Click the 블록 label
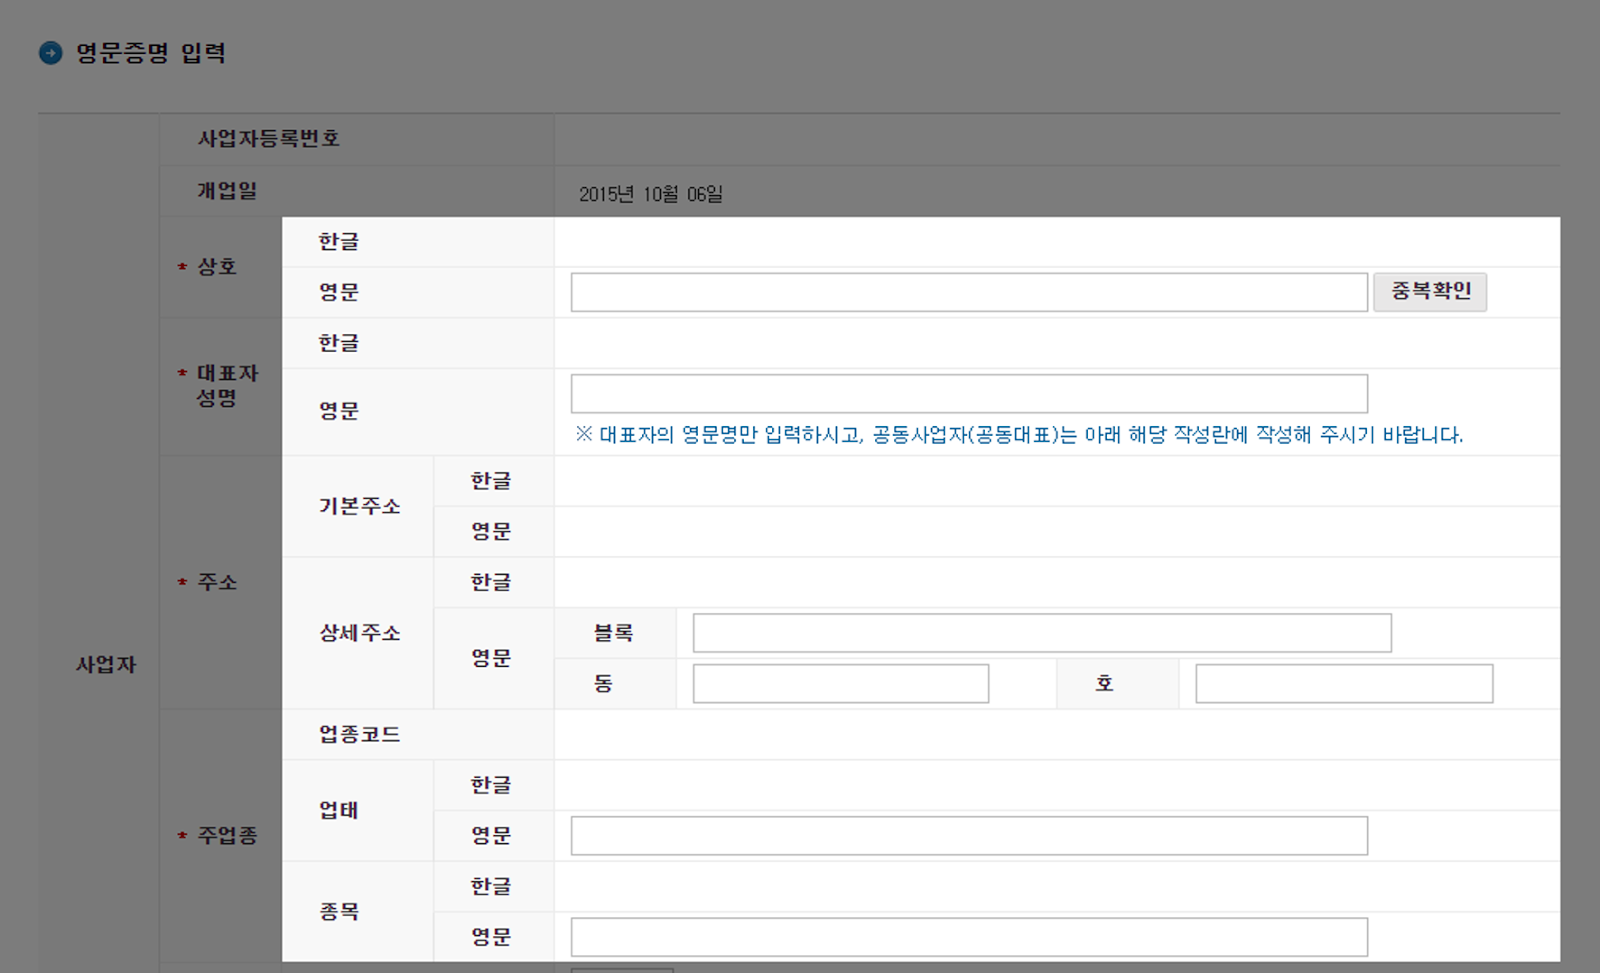The width and height of the screenshot is (1600, 973). tap(613, 633)
